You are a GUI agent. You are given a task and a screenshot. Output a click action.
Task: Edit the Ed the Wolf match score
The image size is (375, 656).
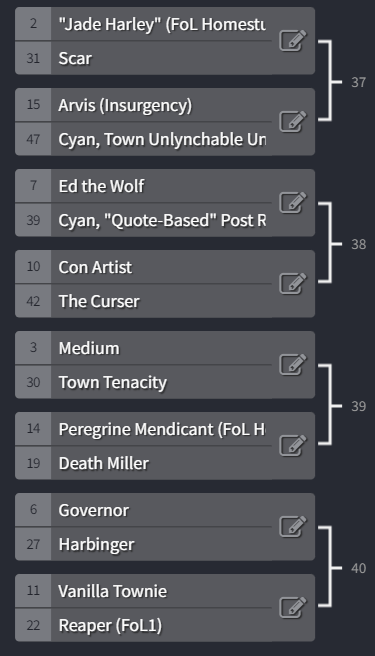(x=293, y=202)
